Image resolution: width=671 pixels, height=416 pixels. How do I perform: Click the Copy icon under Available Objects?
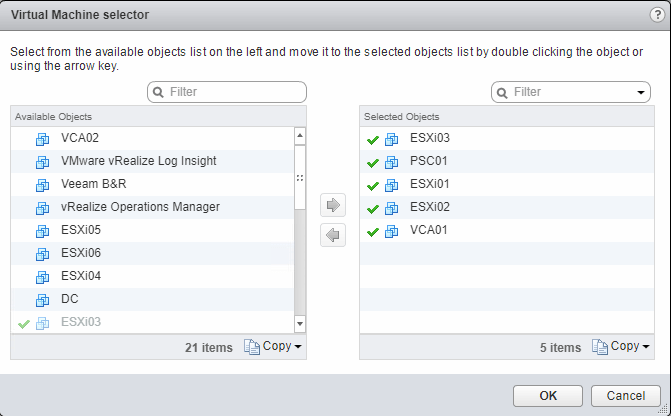[x=252, y=347]
